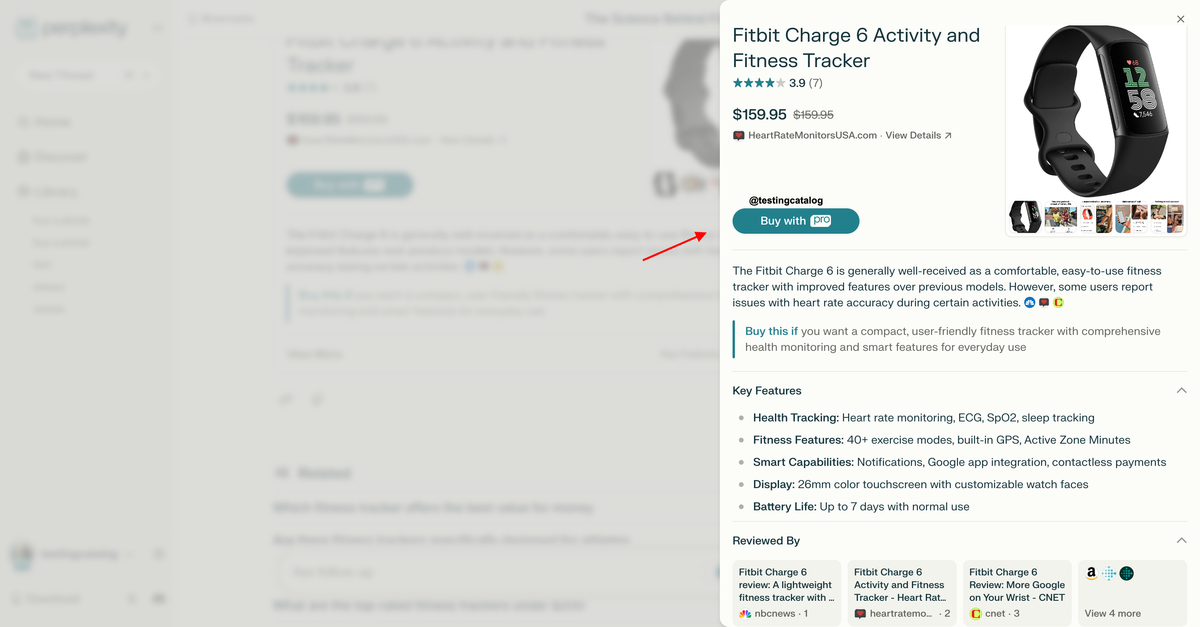Collapse the Reviewed By section
The width and height of the screenshot is (1200, 627).
click(1181, 539)
